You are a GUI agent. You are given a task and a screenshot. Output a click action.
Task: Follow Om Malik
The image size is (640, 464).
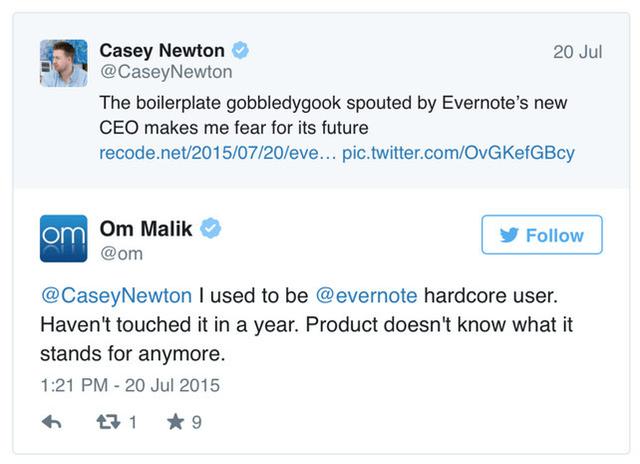coord(541,235)
